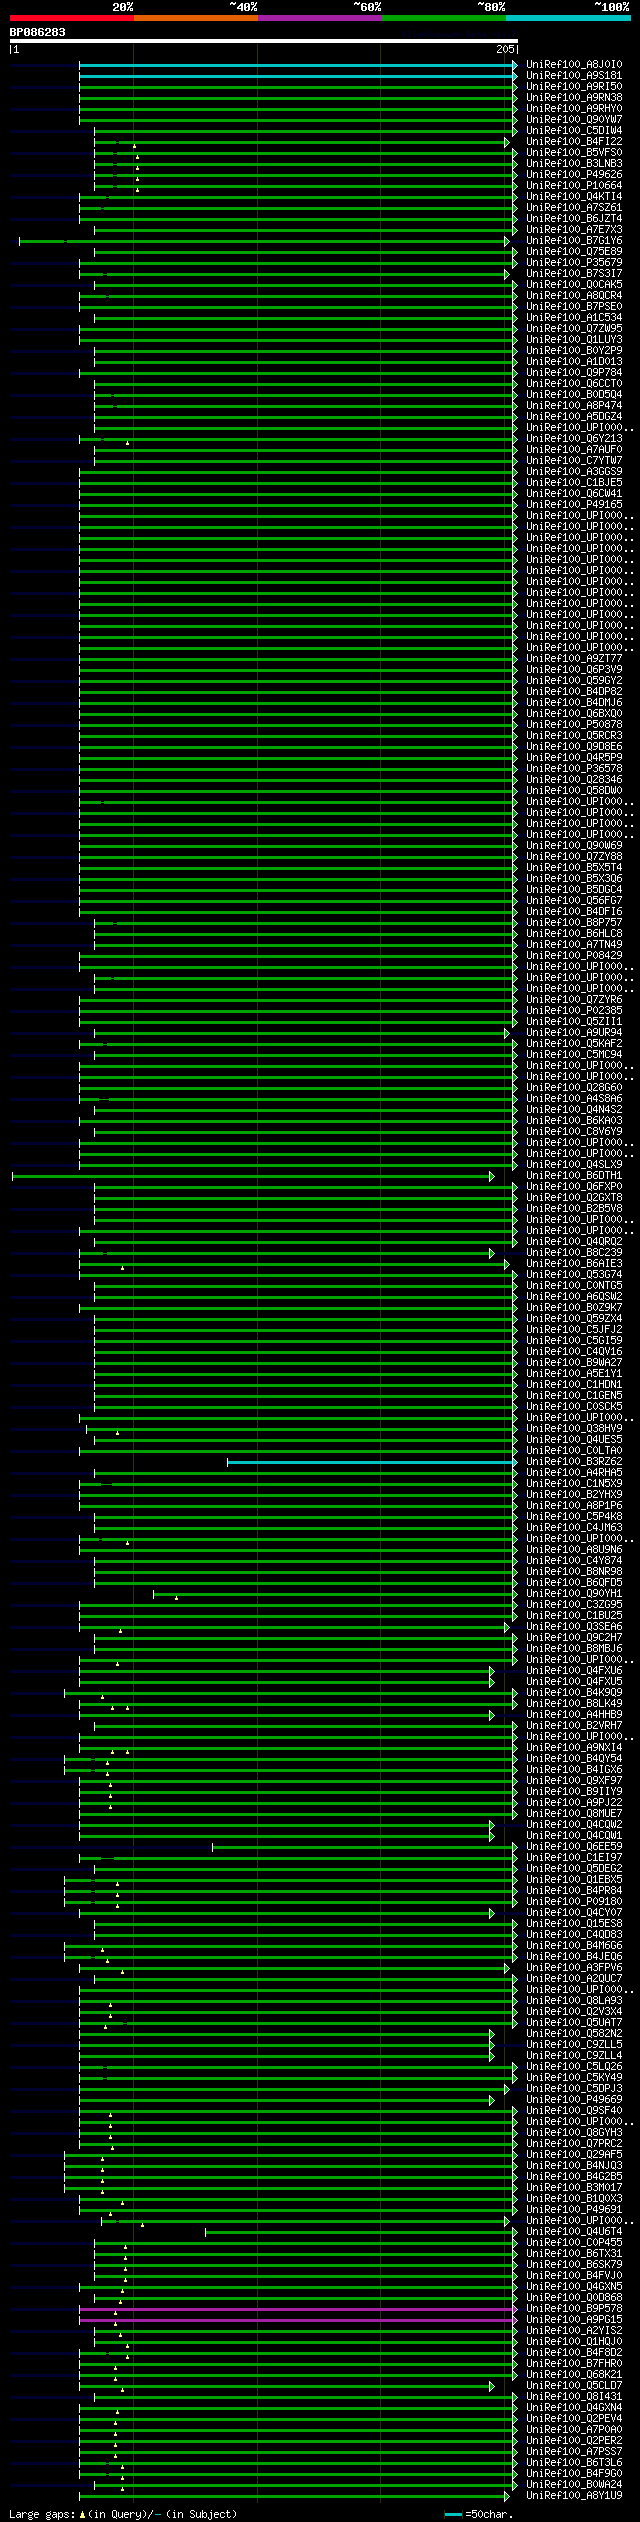Click the green alignment bar of B6DTH1
Viewport: 640px width, 2522px height.
point(251,1177)
